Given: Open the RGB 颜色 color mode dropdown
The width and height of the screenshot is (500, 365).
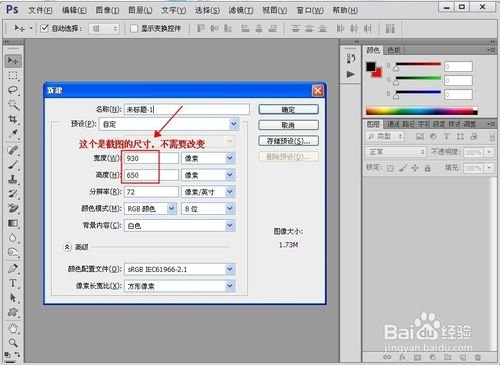Looking at the screenshot, I should tap(150, 209).
